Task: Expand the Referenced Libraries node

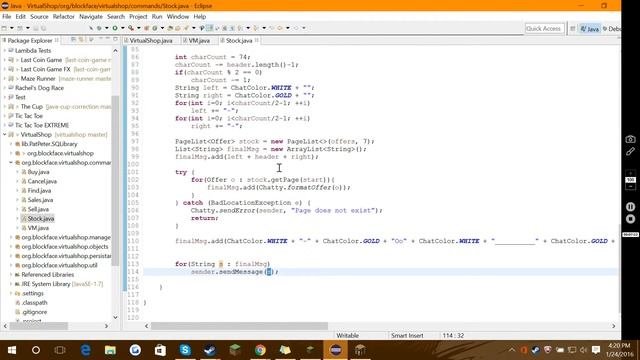Action: [x=11, y=274]
